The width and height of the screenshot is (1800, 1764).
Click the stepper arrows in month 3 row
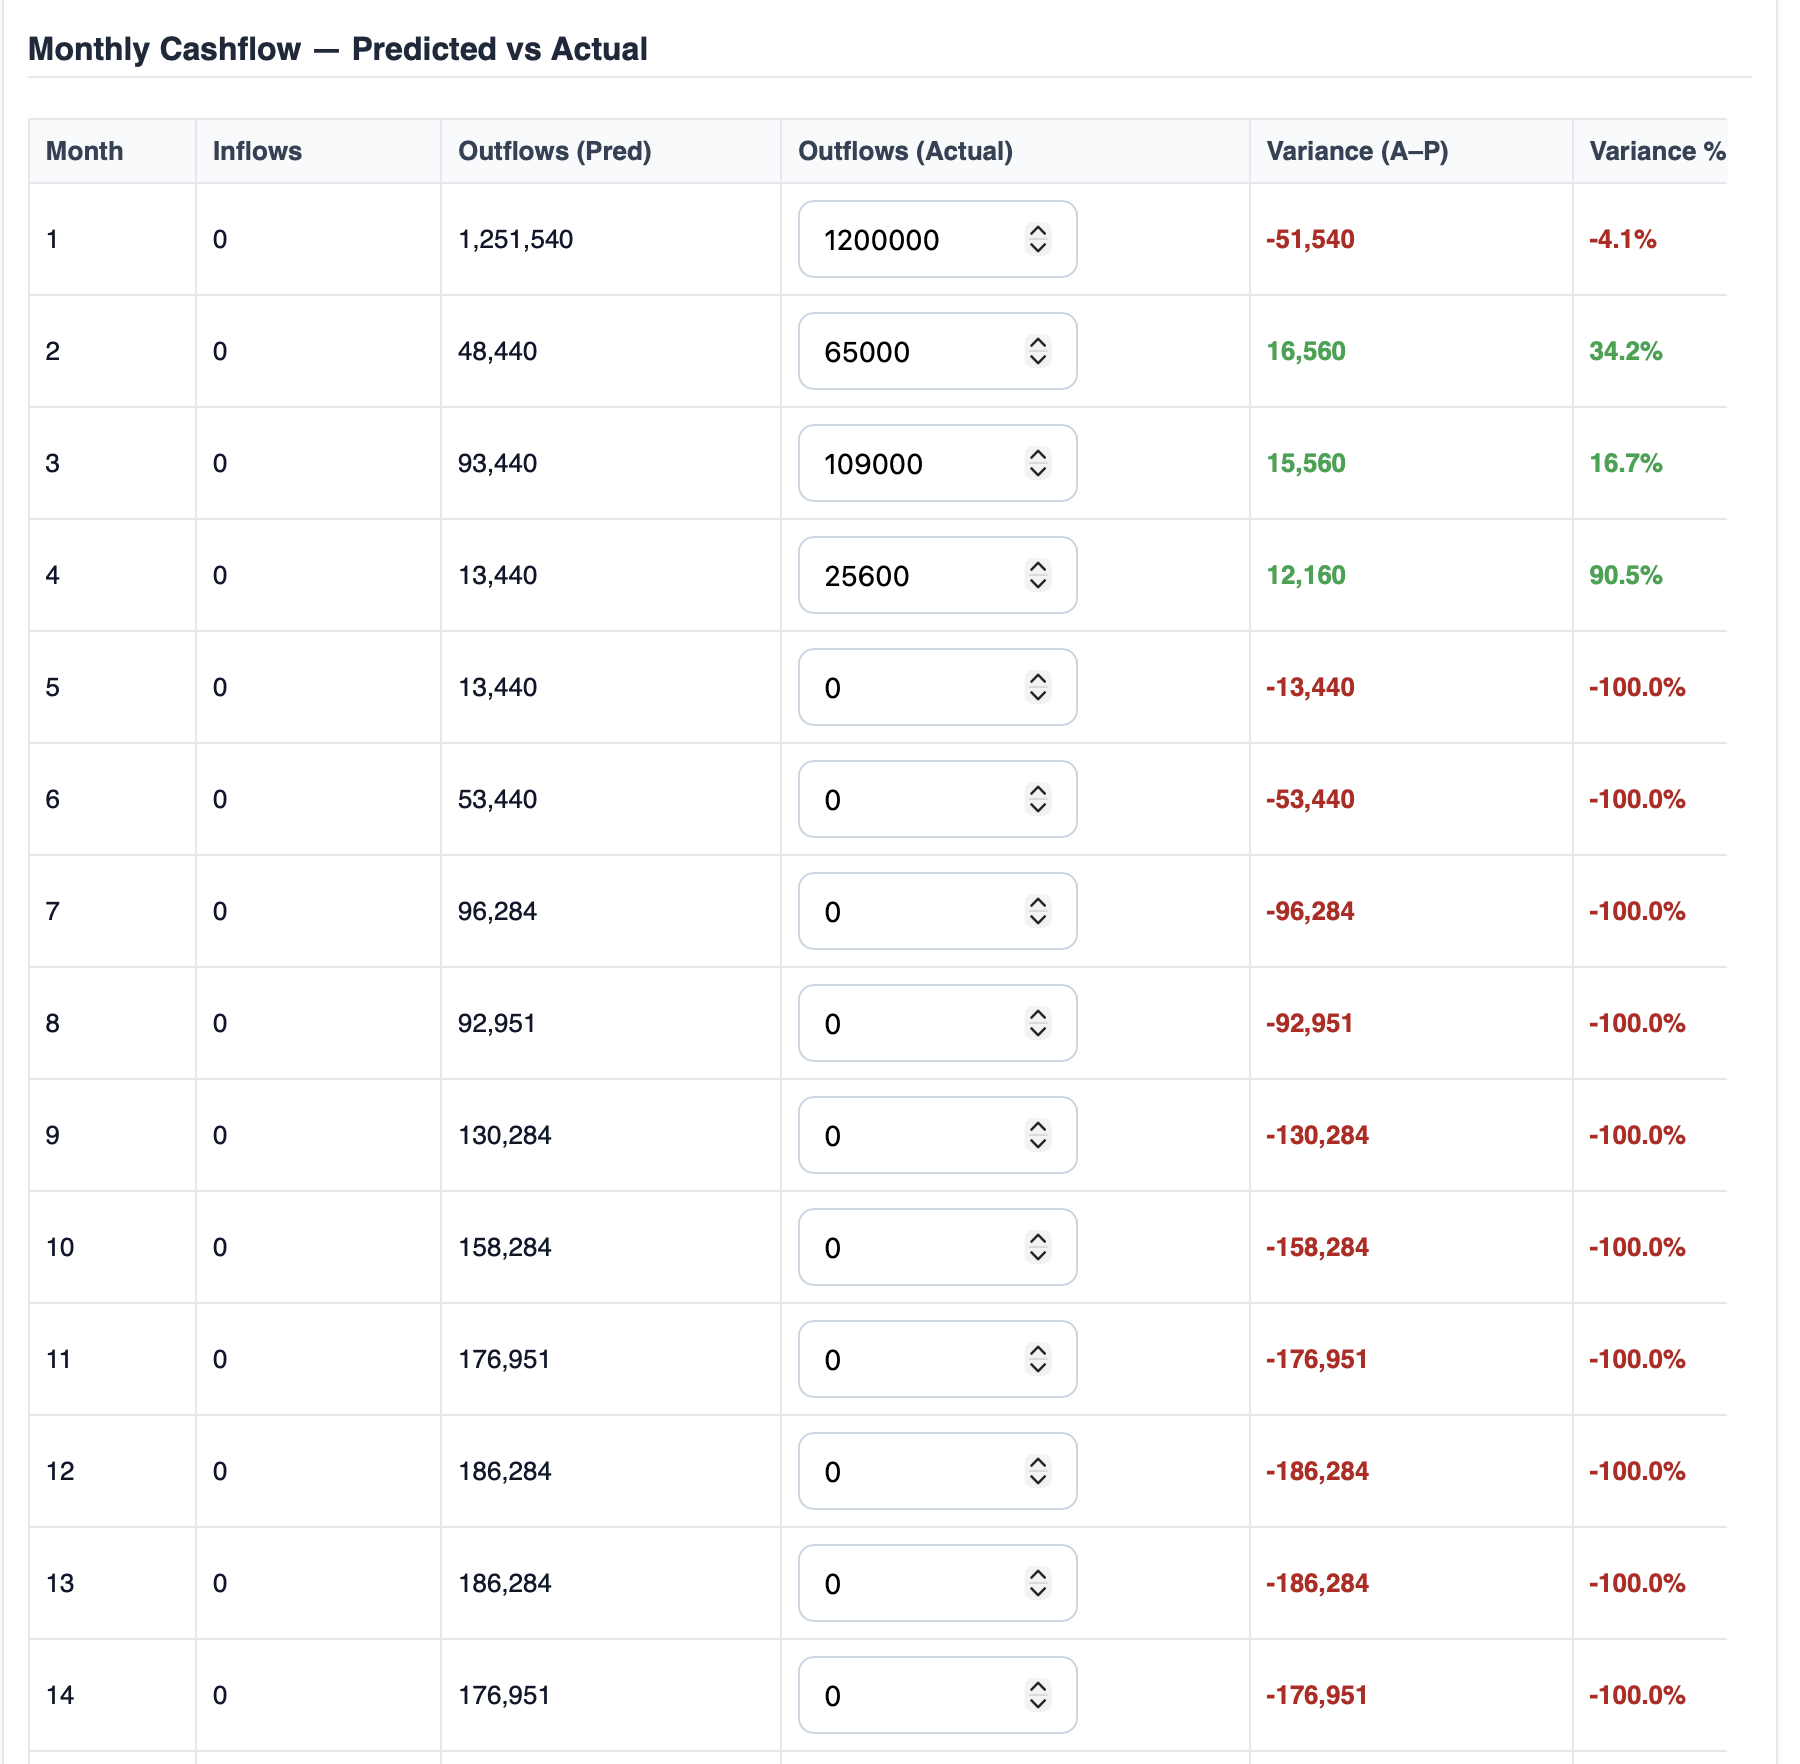click(x=1038, y=463)
